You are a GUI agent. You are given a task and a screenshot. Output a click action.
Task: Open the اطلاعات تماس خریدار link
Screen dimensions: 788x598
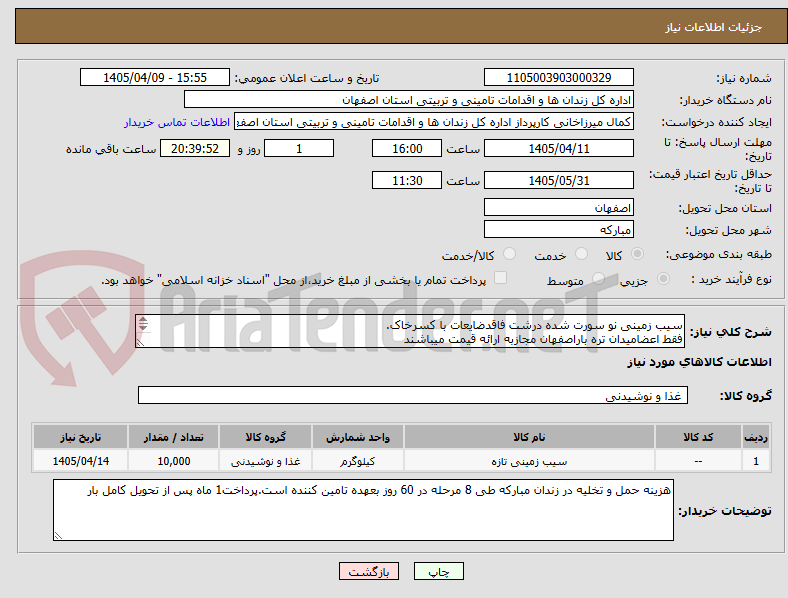coord(177,122)
